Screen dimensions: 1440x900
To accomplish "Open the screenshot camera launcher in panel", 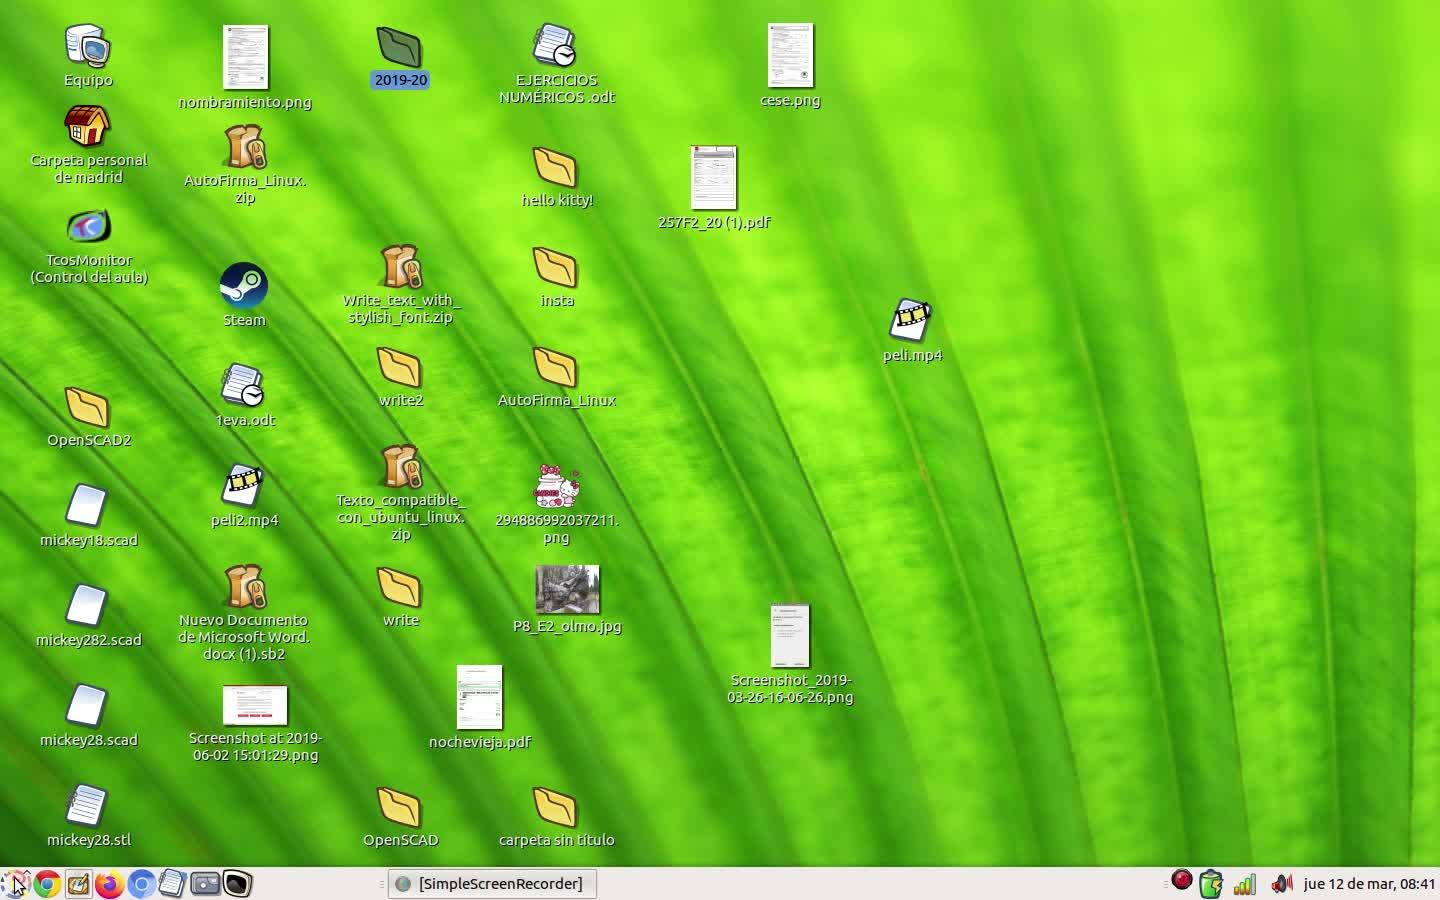I will pos(205,884).
